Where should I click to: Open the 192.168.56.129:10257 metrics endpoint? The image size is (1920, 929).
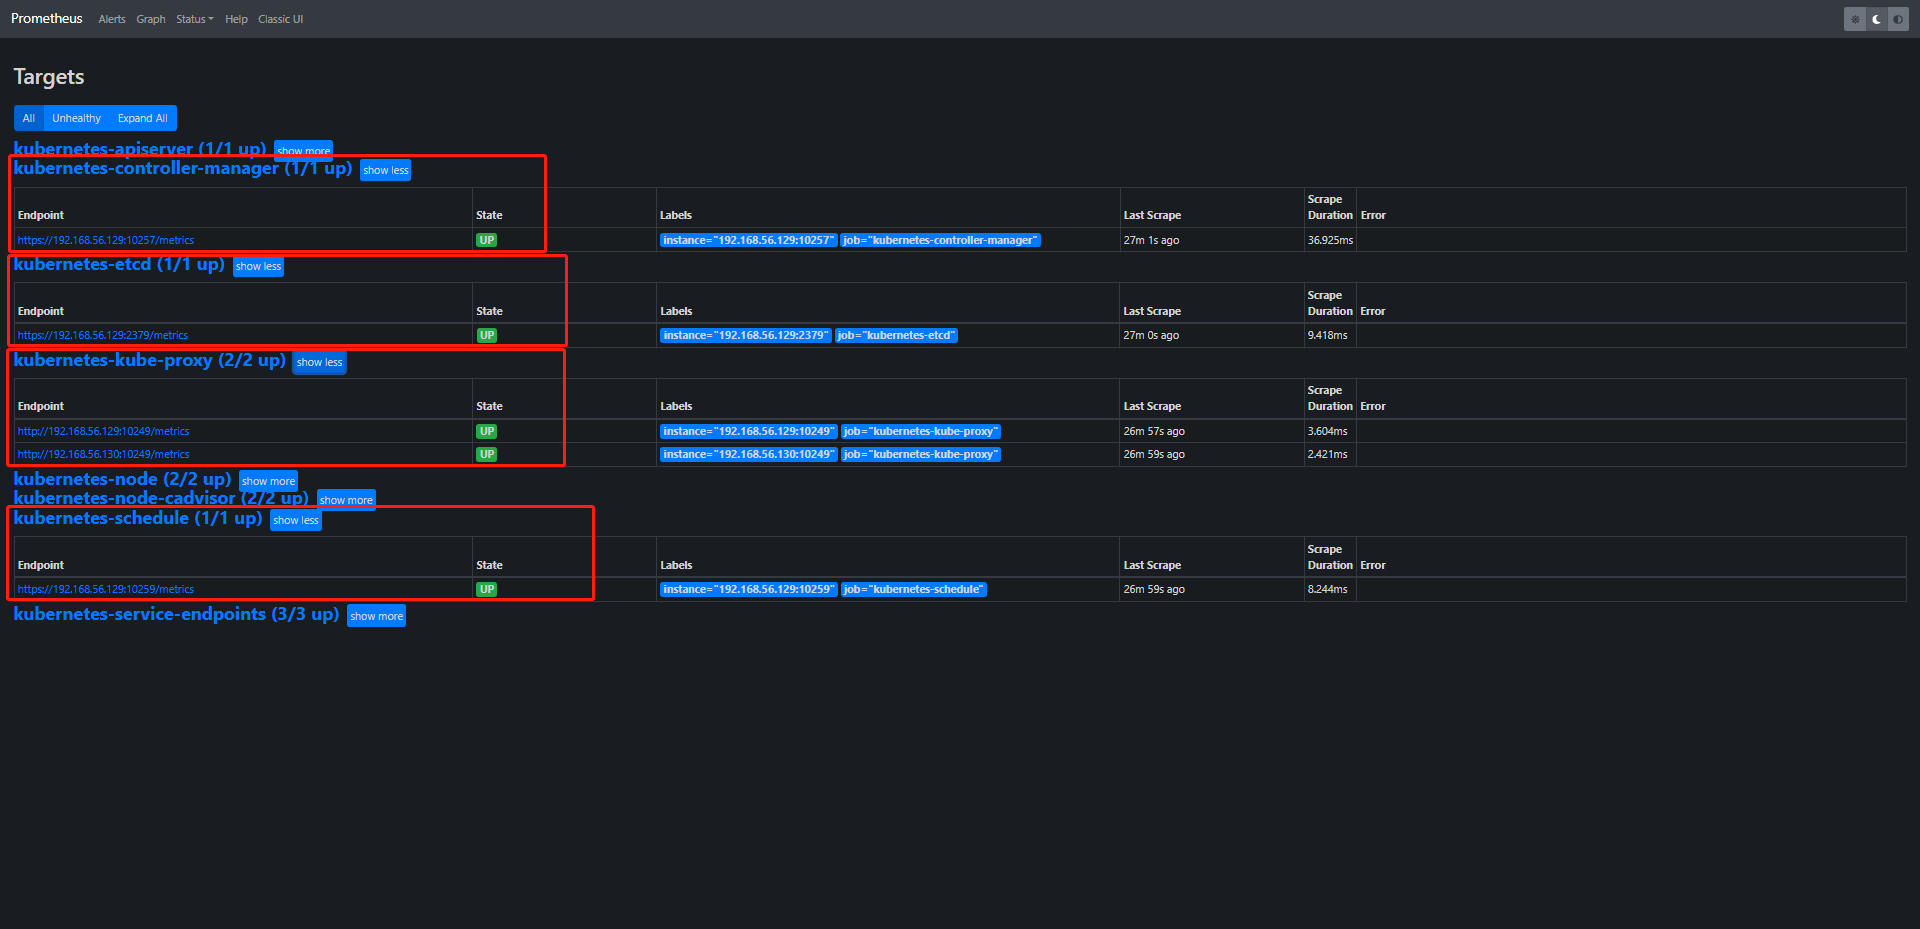click(x=106, y=240)
